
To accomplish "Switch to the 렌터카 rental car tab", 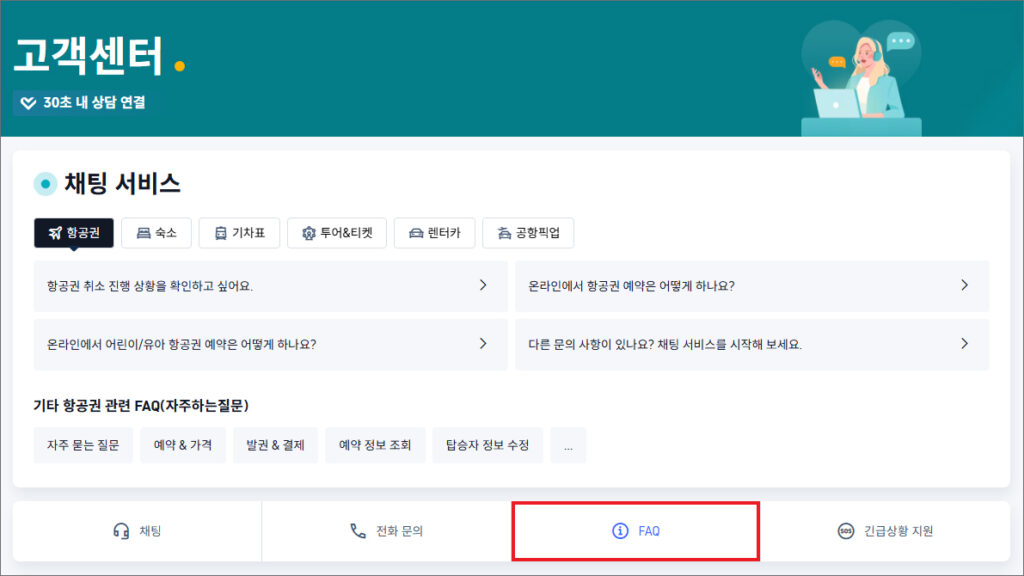I will coord(434,232).
